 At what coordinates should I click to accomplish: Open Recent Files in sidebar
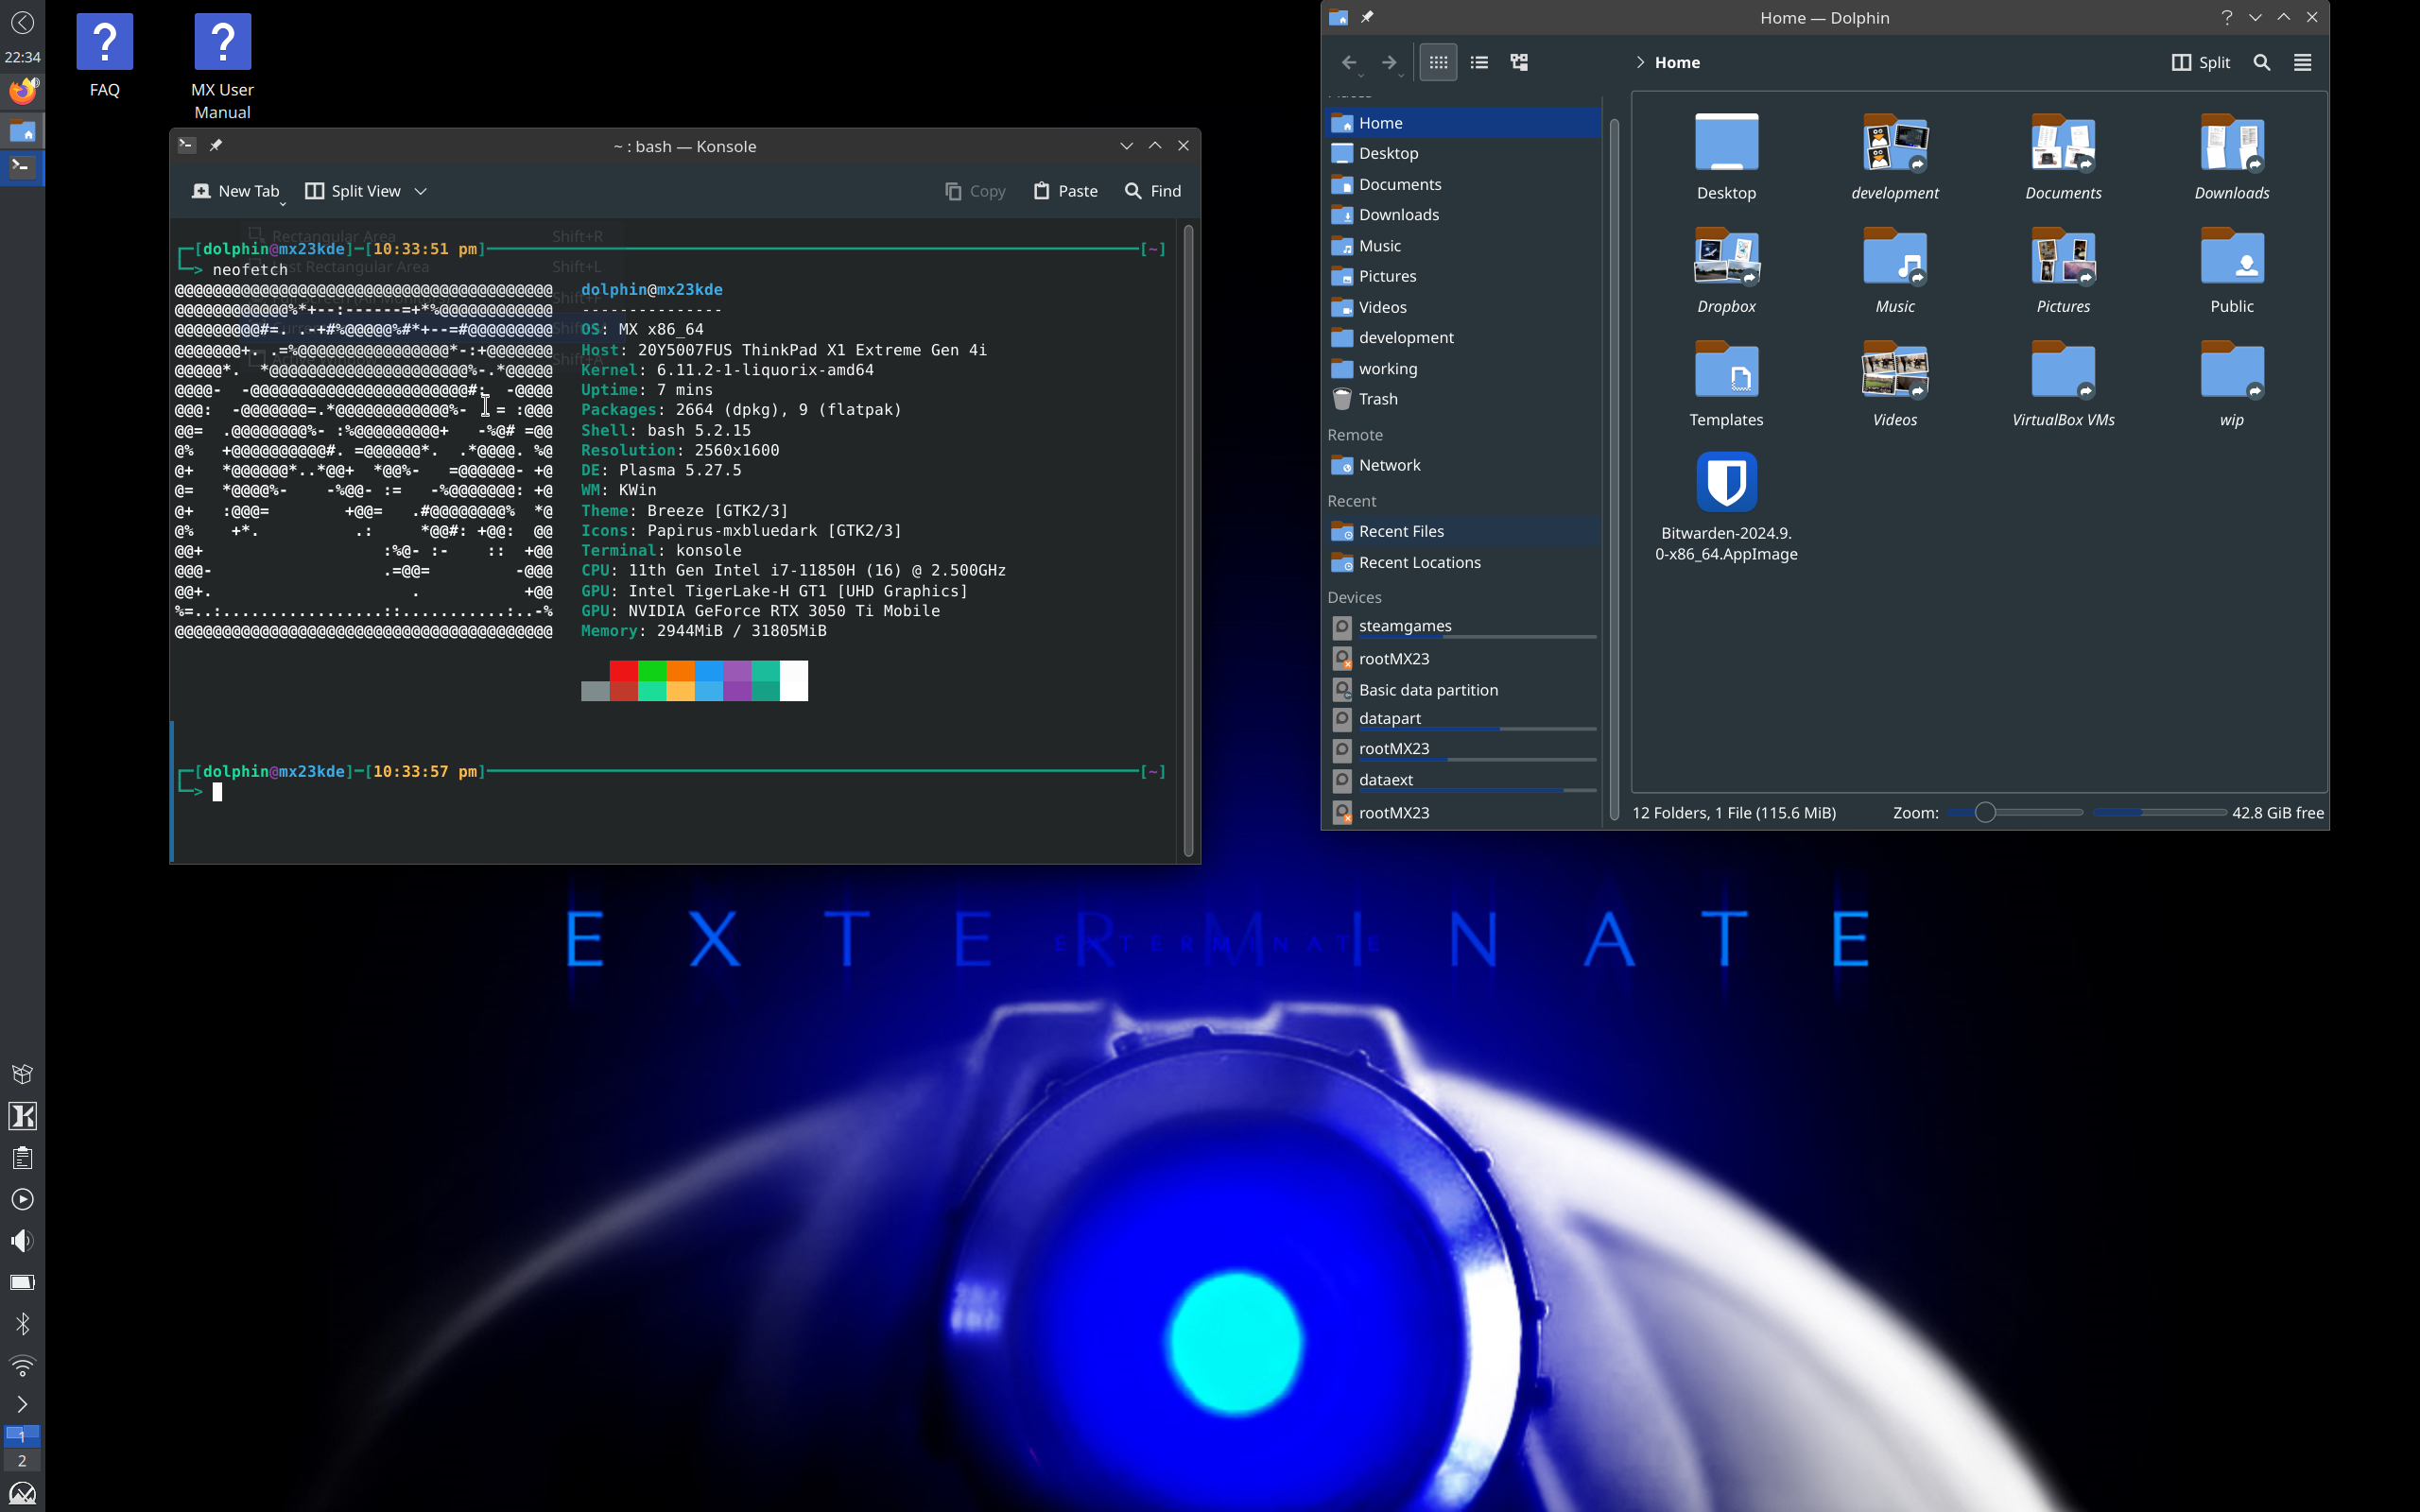[x=1463, y=531]
